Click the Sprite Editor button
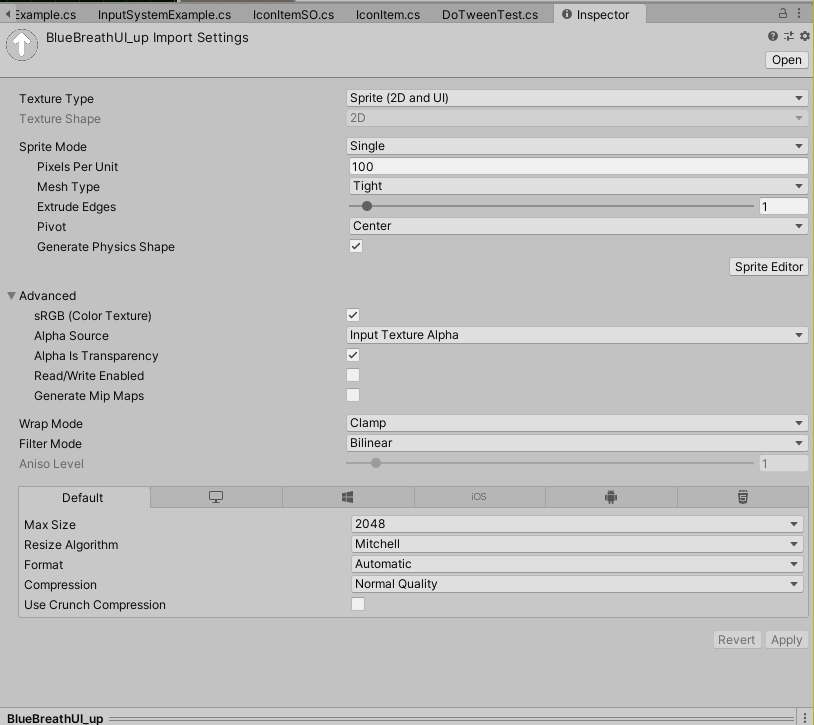 (768, 266)
